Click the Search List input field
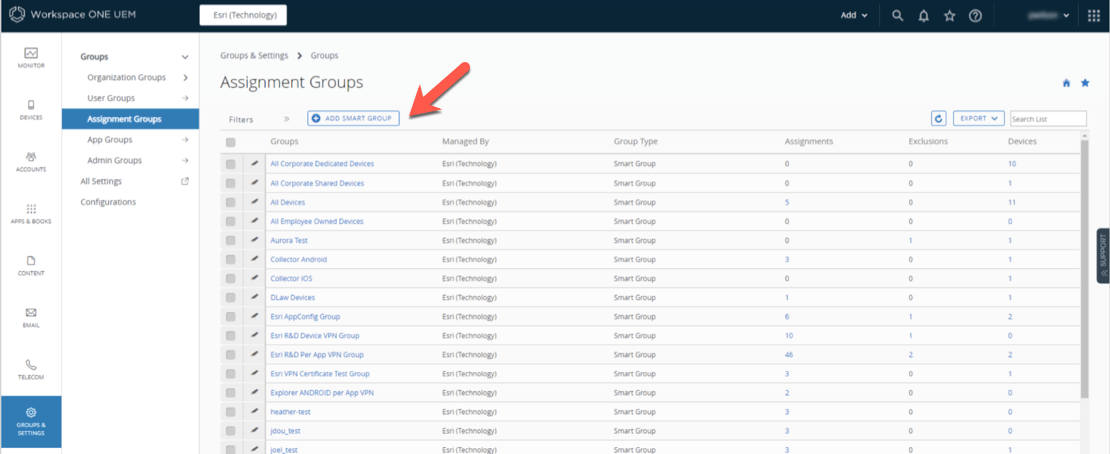This screenshot has width=1110, height=454. coord(1047,118)
